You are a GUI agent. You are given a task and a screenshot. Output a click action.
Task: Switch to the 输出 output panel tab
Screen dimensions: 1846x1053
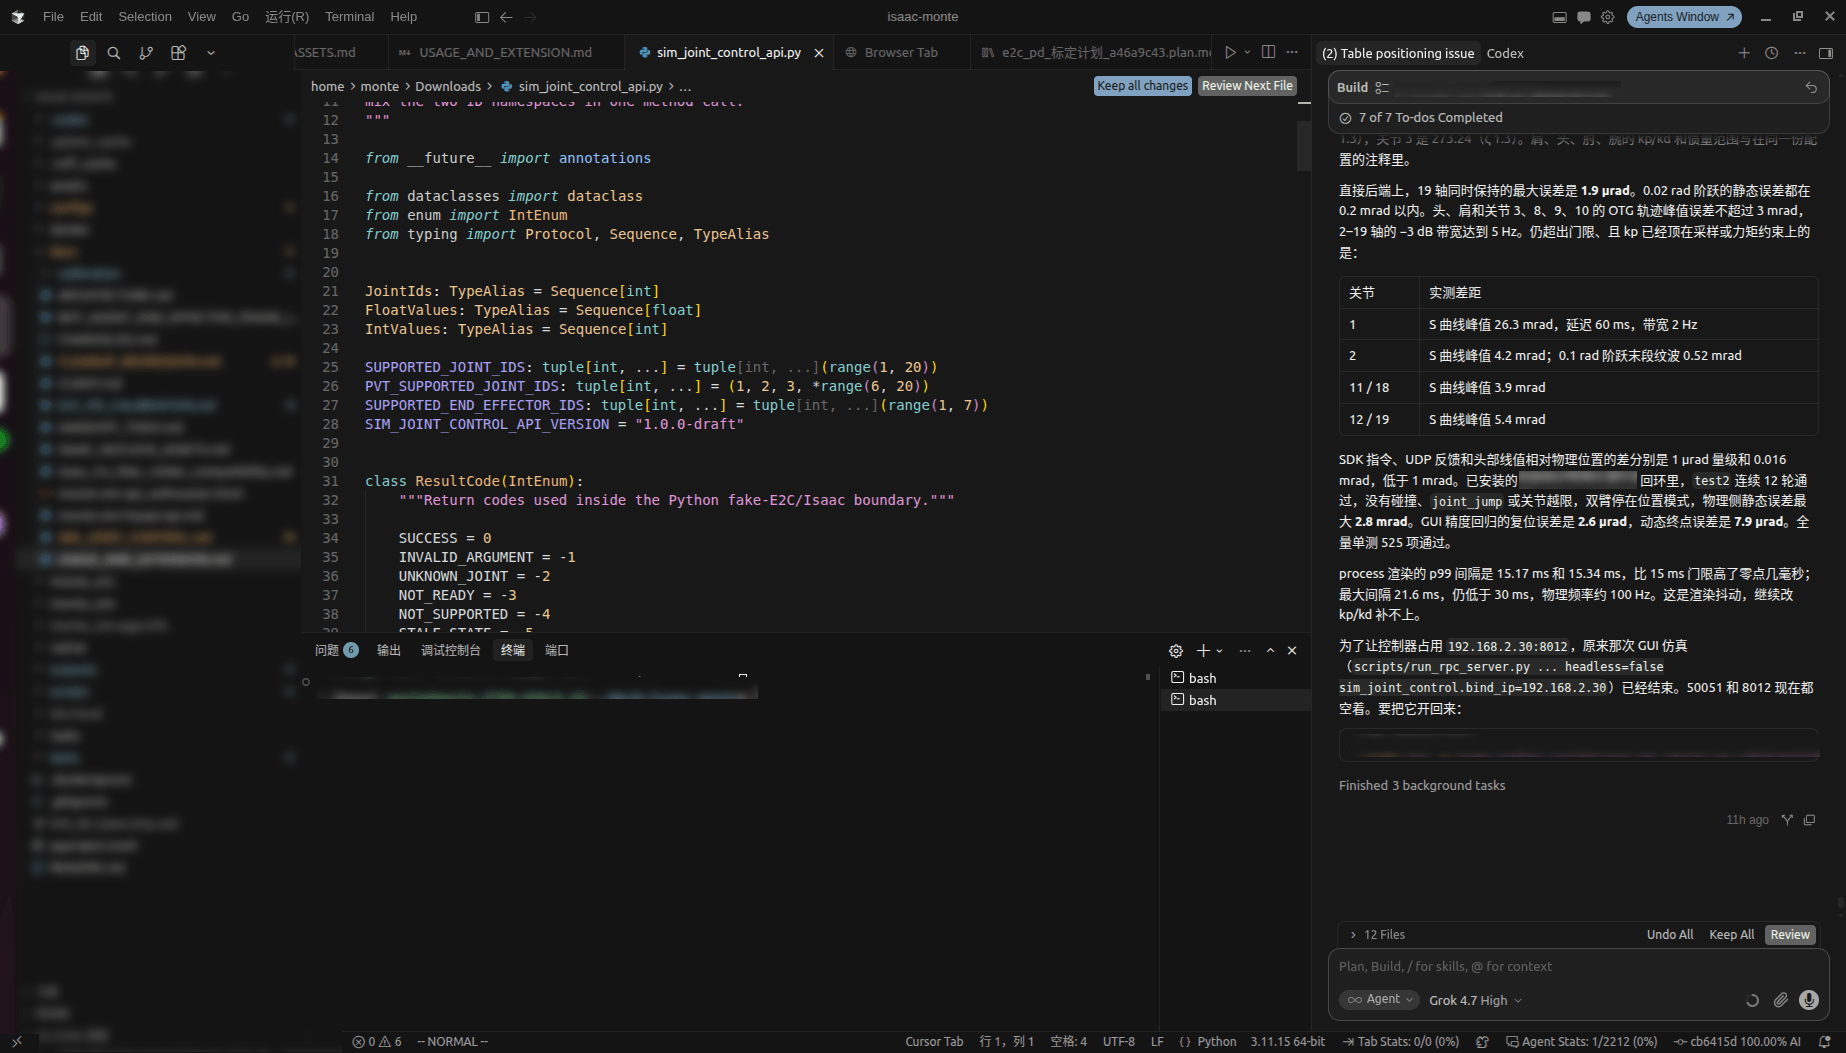tap(389, 650)
